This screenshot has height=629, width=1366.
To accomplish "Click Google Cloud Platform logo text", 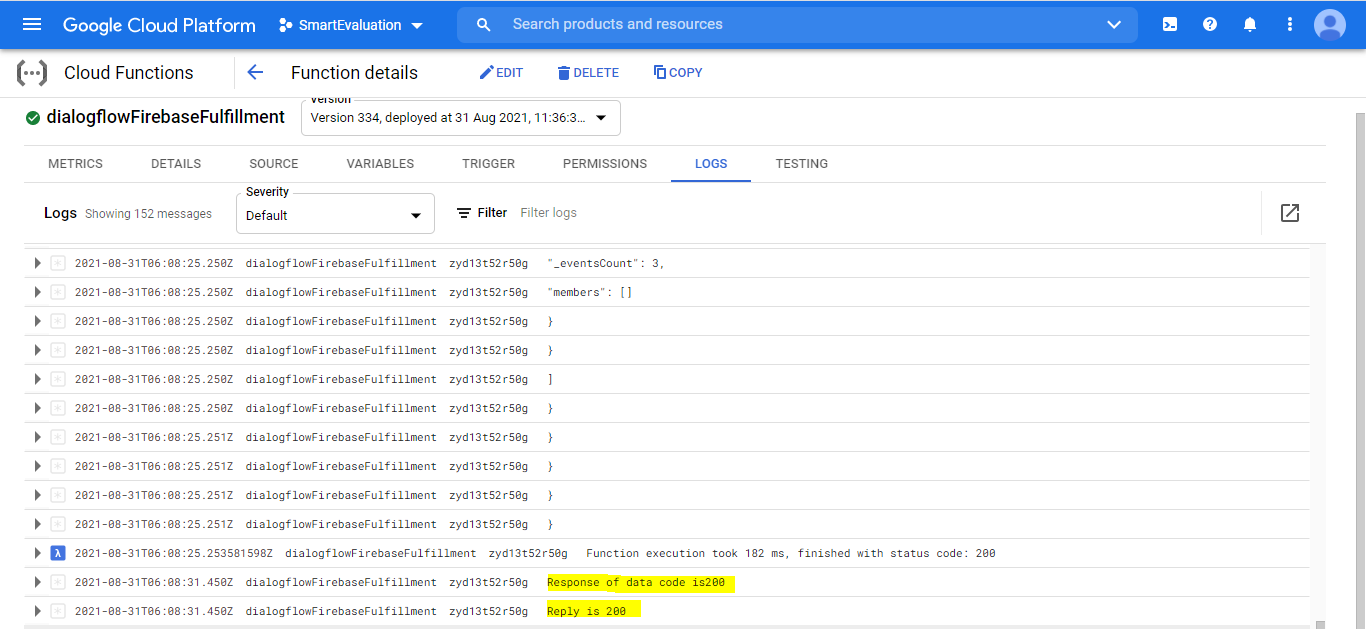I will pyautogui.click(x=159, y=25).
